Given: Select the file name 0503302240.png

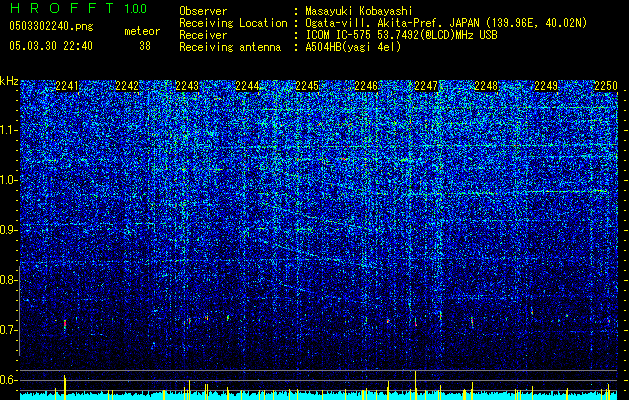Looking at the screenshot, I should (x=51, y=26).
